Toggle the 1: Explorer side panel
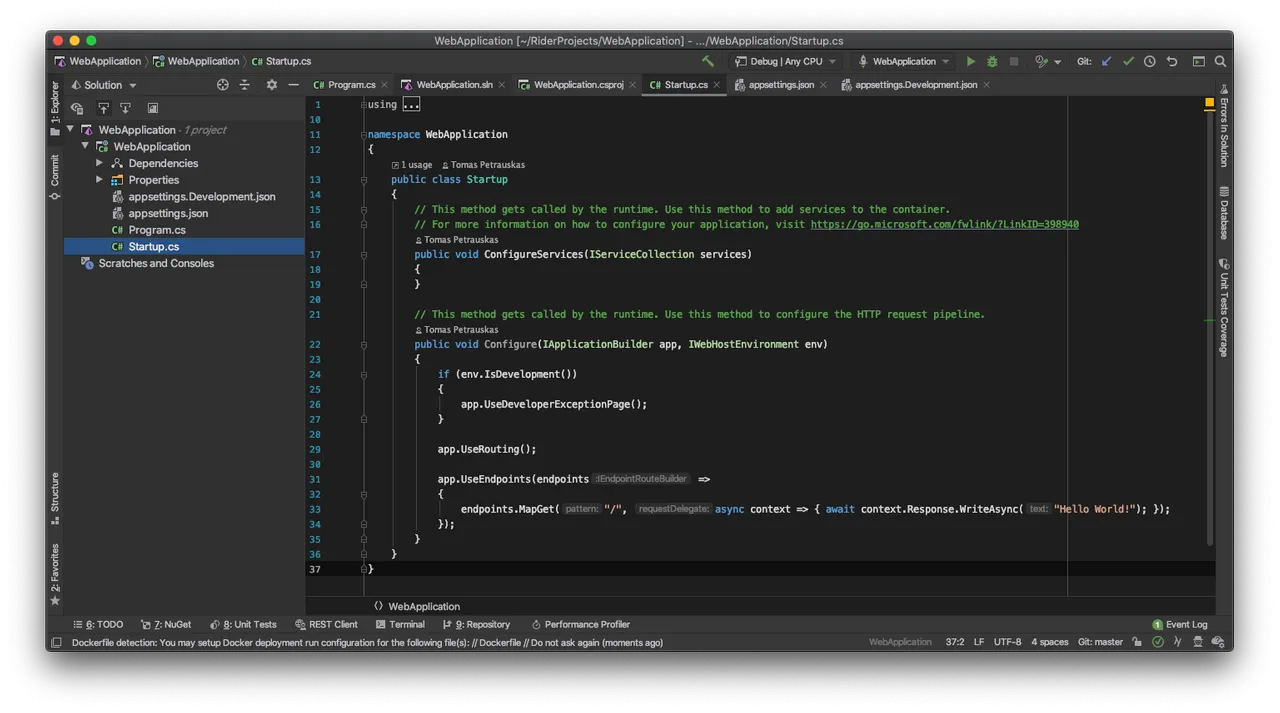The width and height of the screenshot is (1280, 713). 55,108
